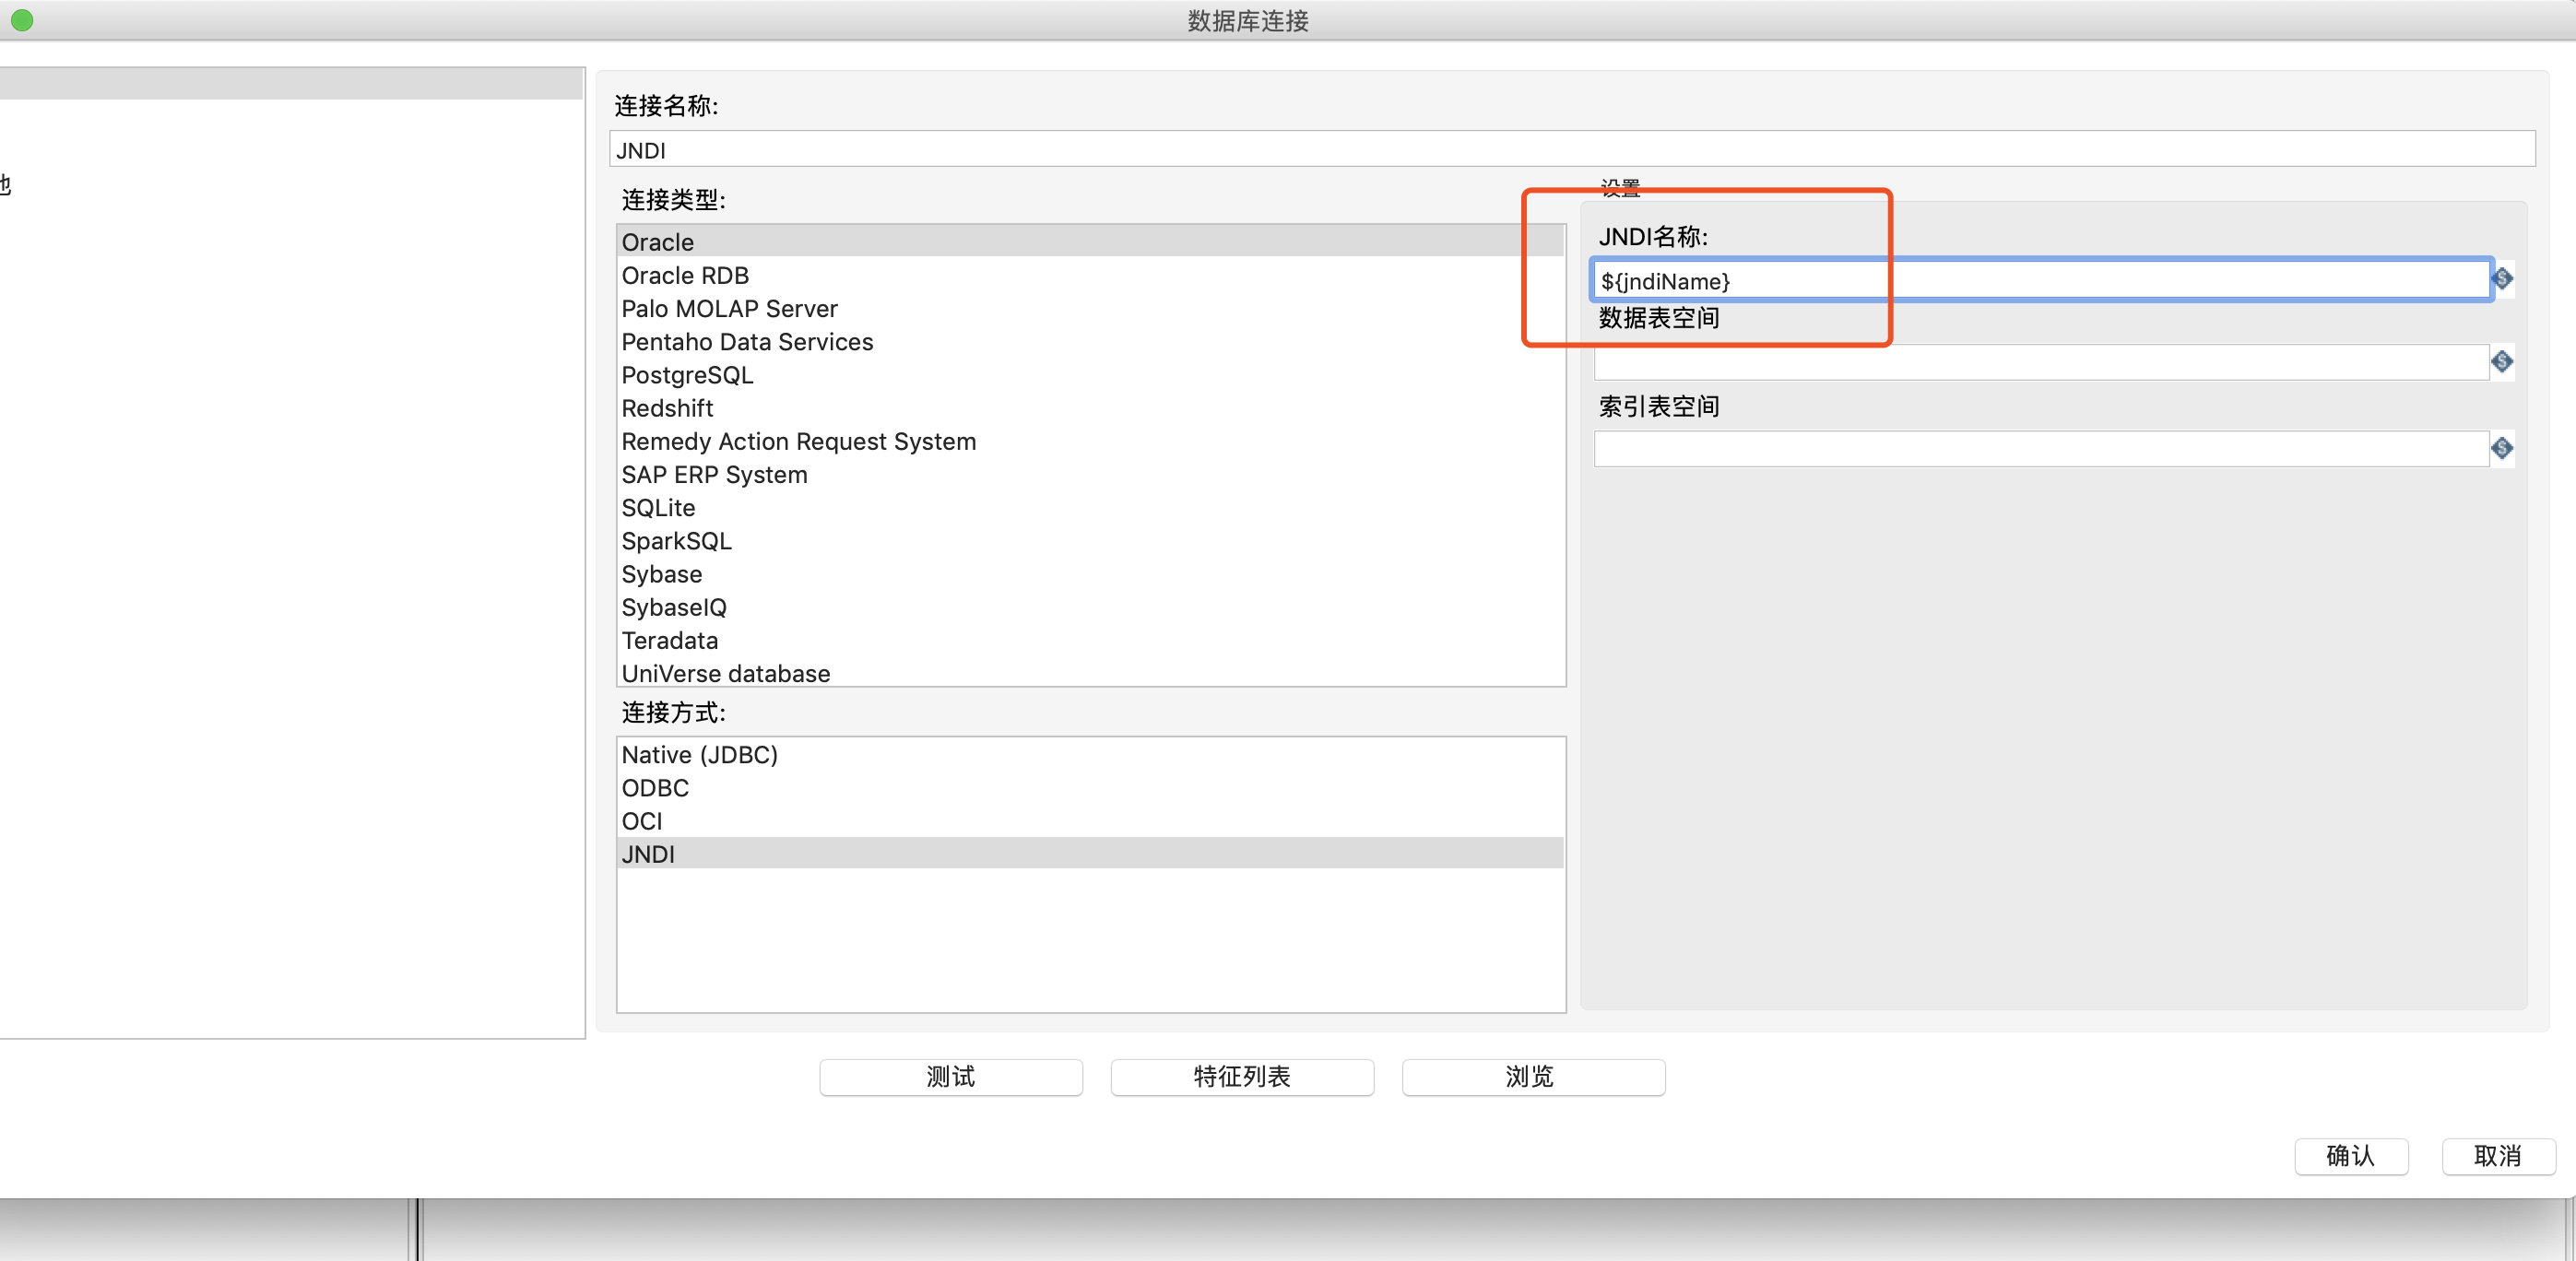Click the green window button in title bar
The height and width of the screenshot is (1261, 2576).
[x=22, y=20]
